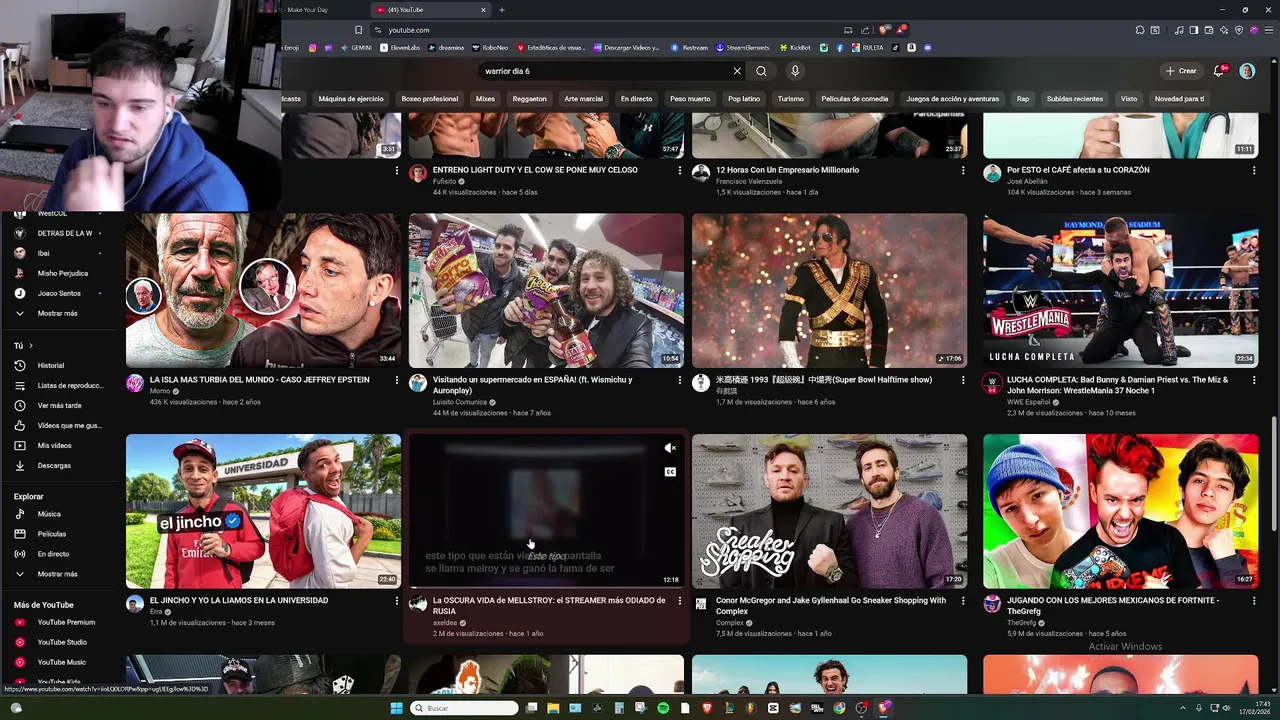
Task: Open 'En directo' under Explorar in sidebar
Action: 58,554
